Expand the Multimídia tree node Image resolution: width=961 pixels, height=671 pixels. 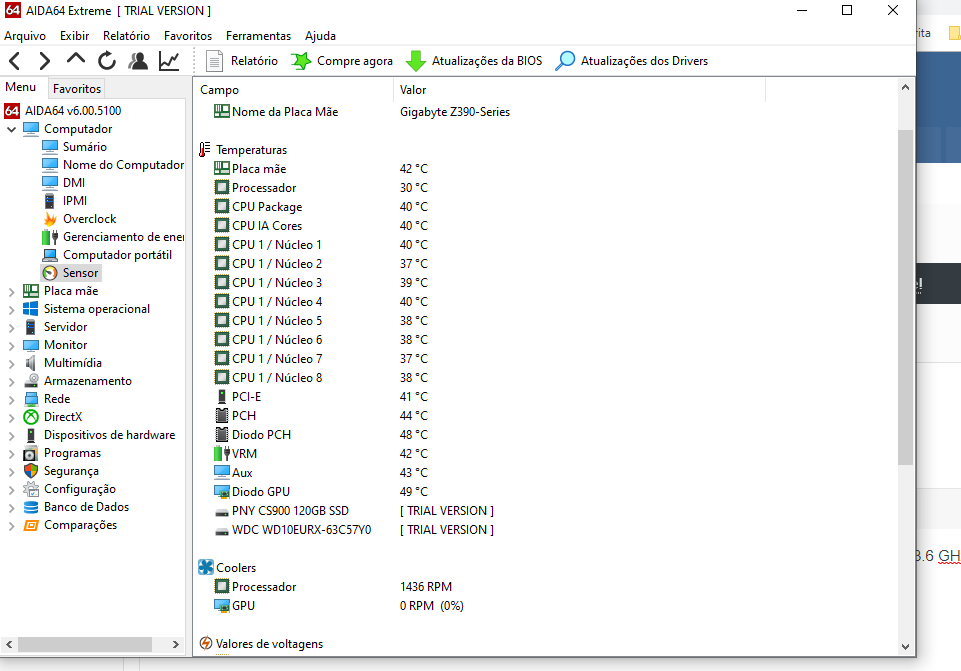[11, 363]
